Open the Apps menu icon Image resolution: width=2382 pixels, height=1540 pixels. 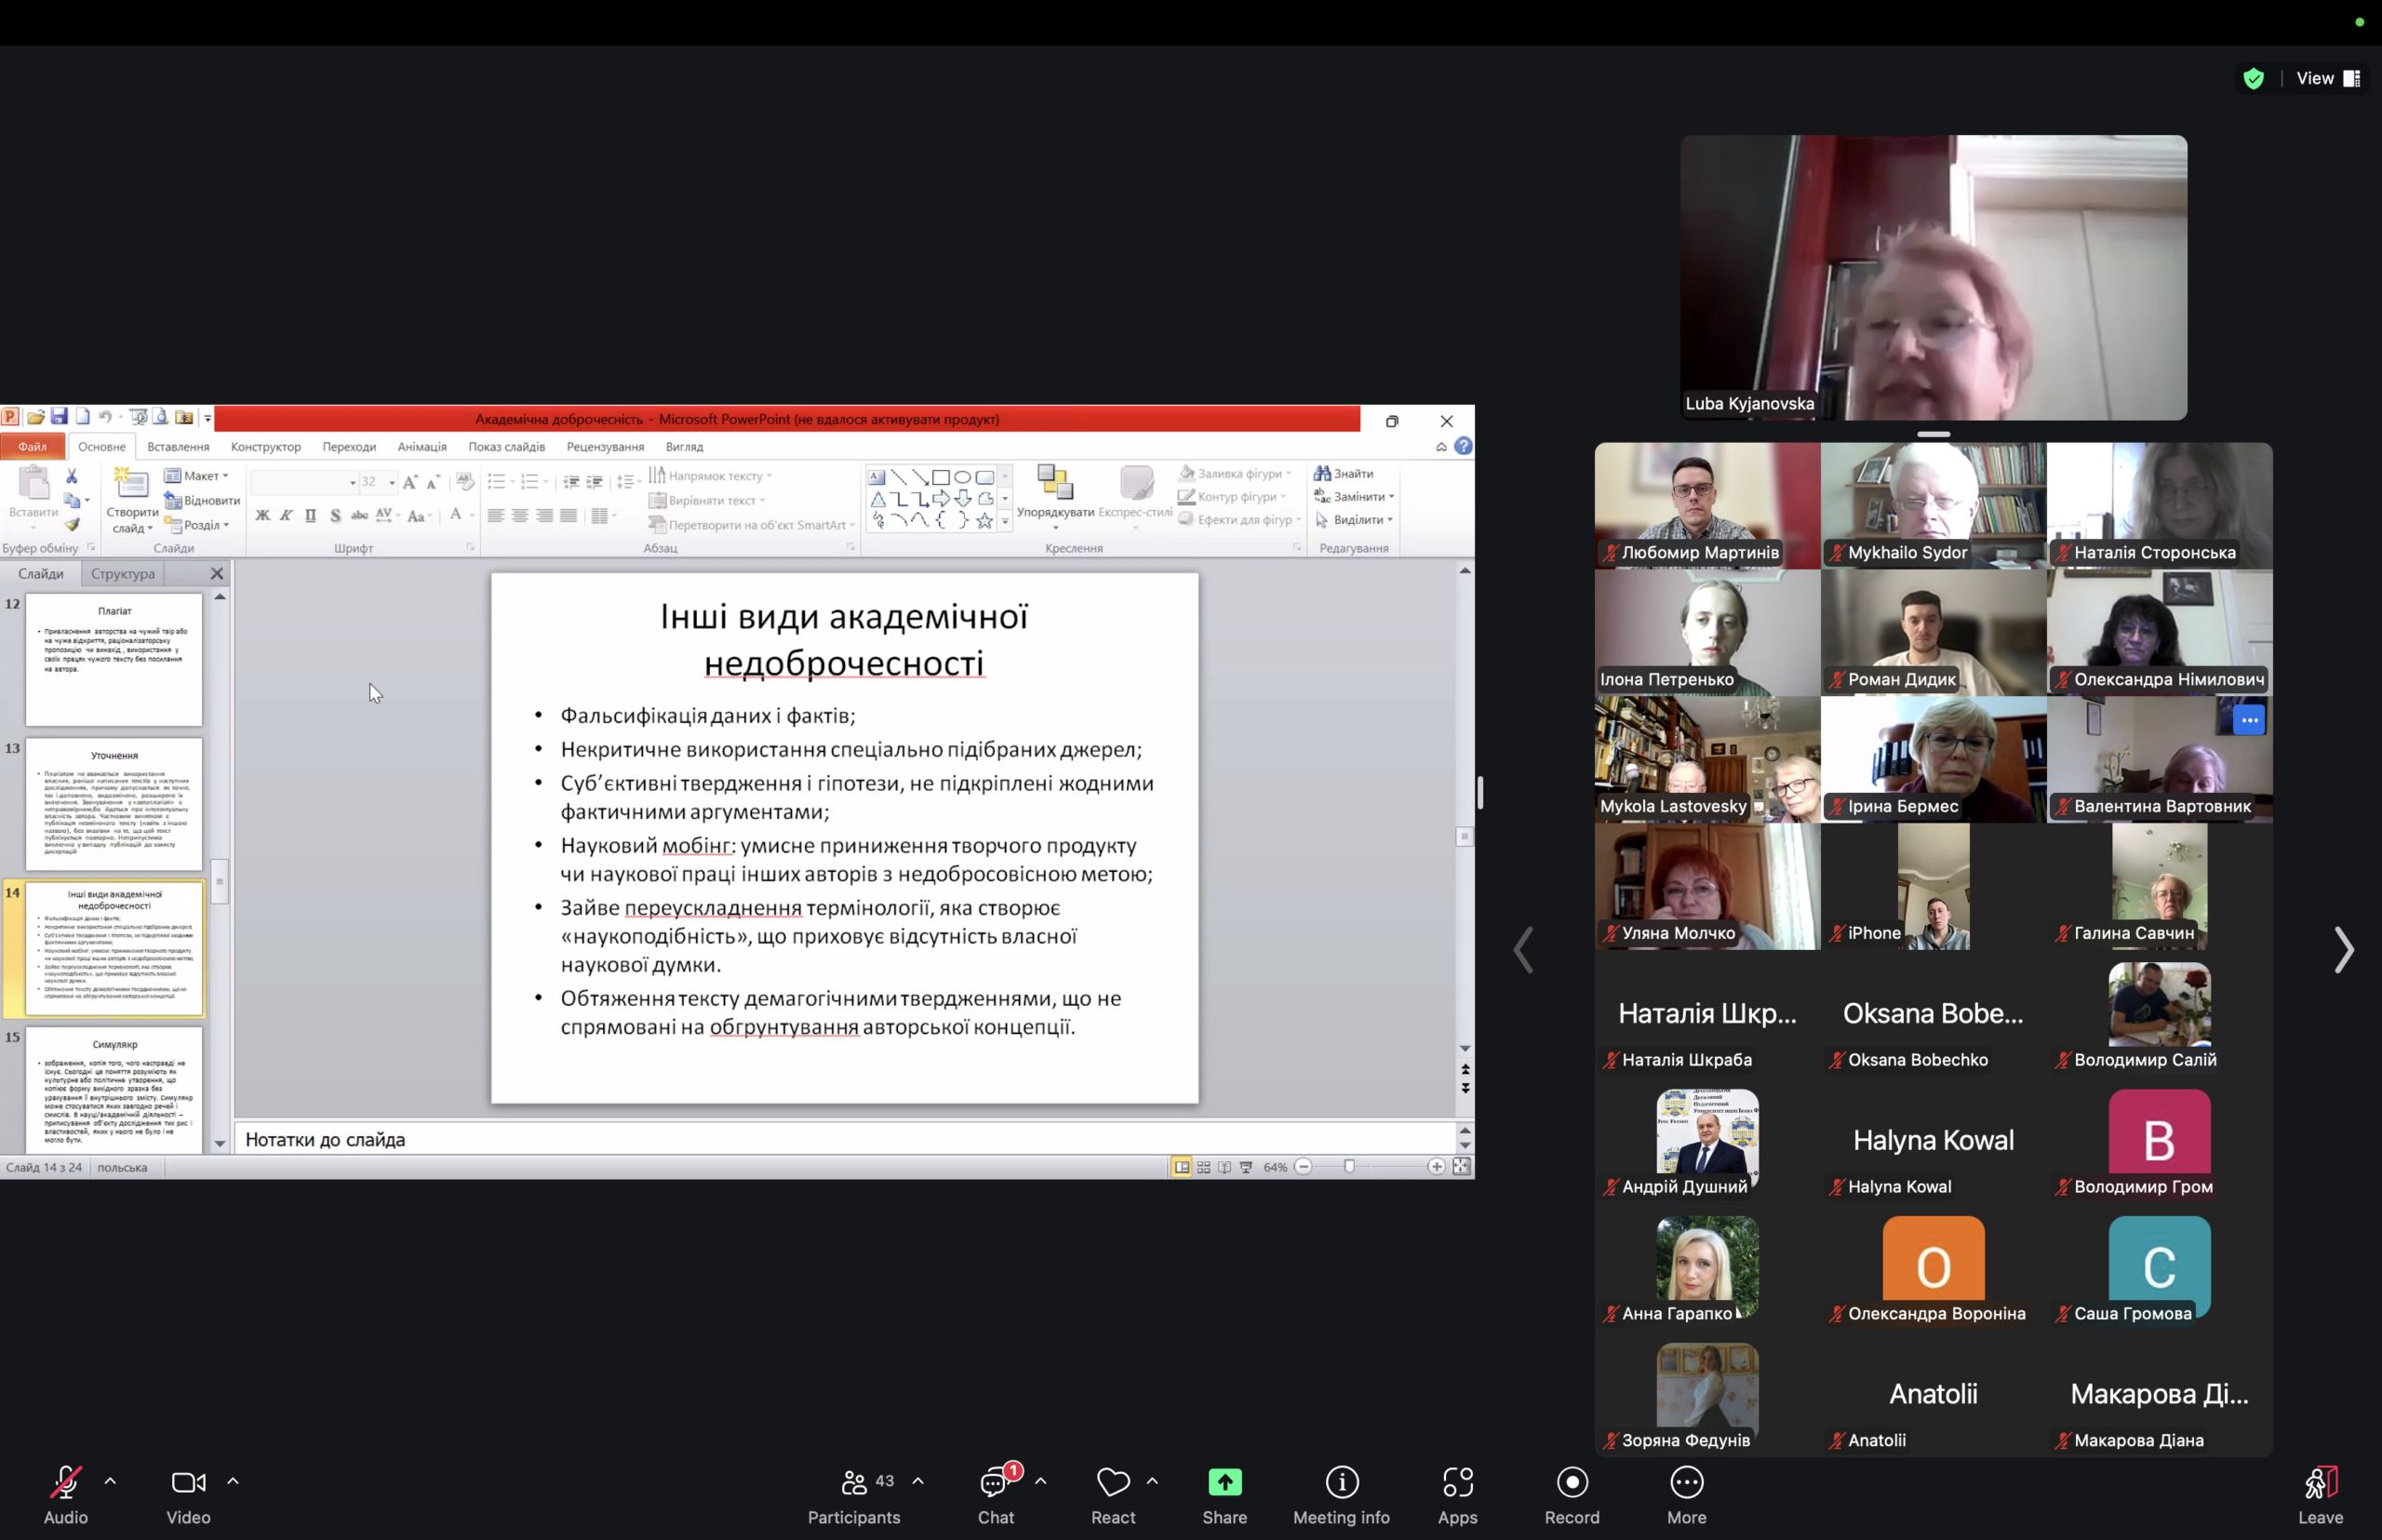click(1457, 1484)
